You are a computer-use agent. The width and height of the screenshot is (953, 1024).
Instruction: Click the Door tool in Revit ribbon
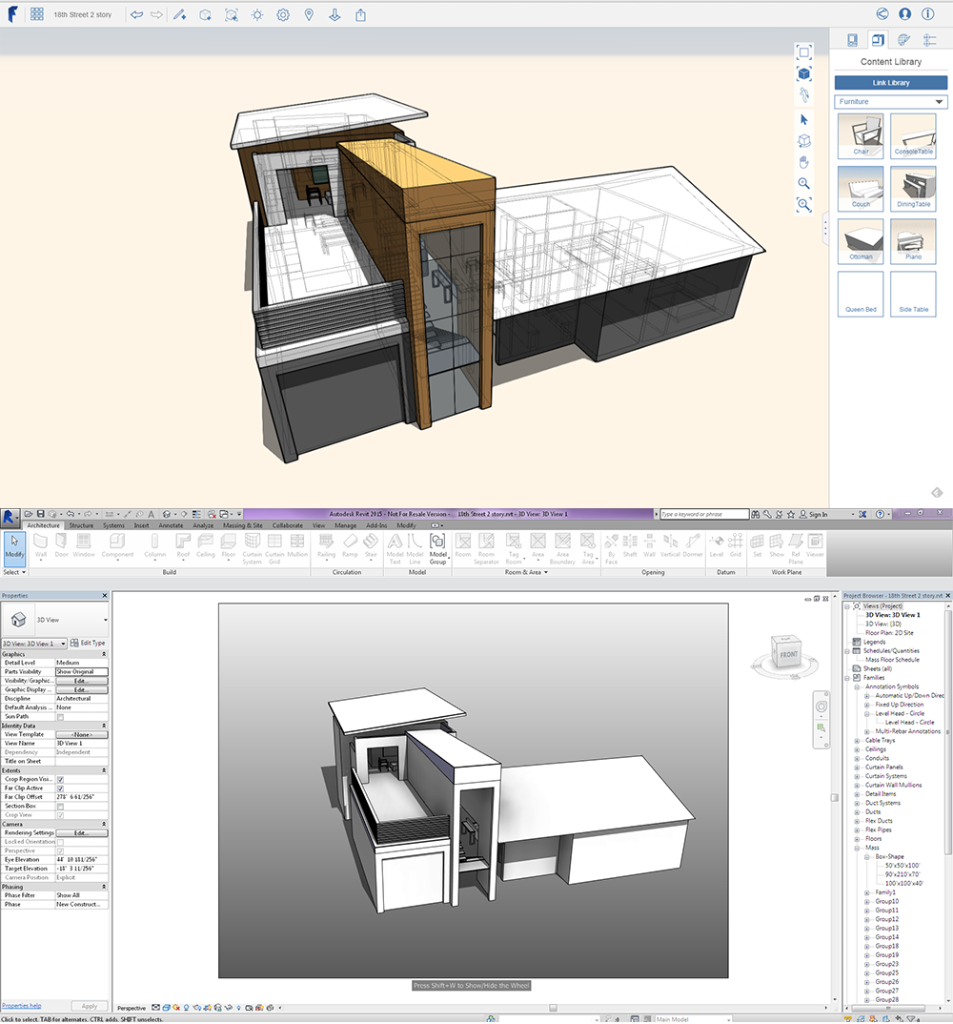click(x=61, y=546)
